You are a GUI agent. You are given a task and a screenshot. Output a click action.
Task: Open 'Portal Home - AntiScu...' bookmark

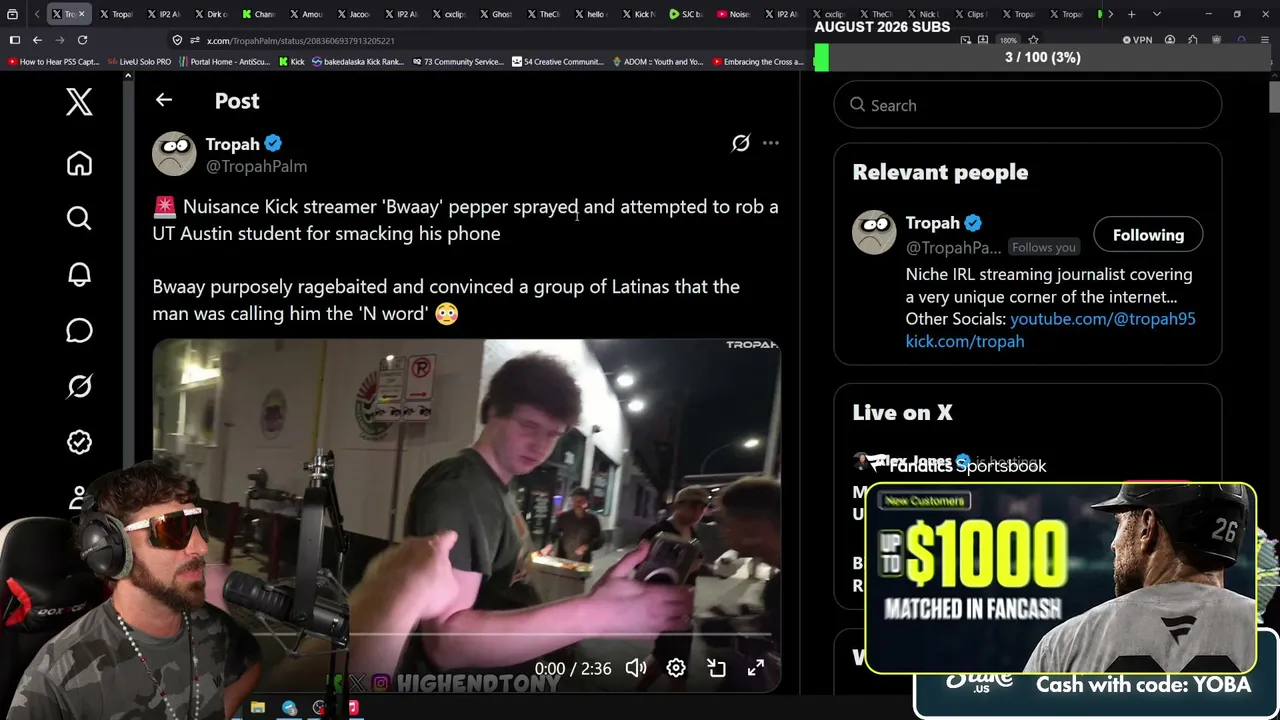[x=224, y=62]
